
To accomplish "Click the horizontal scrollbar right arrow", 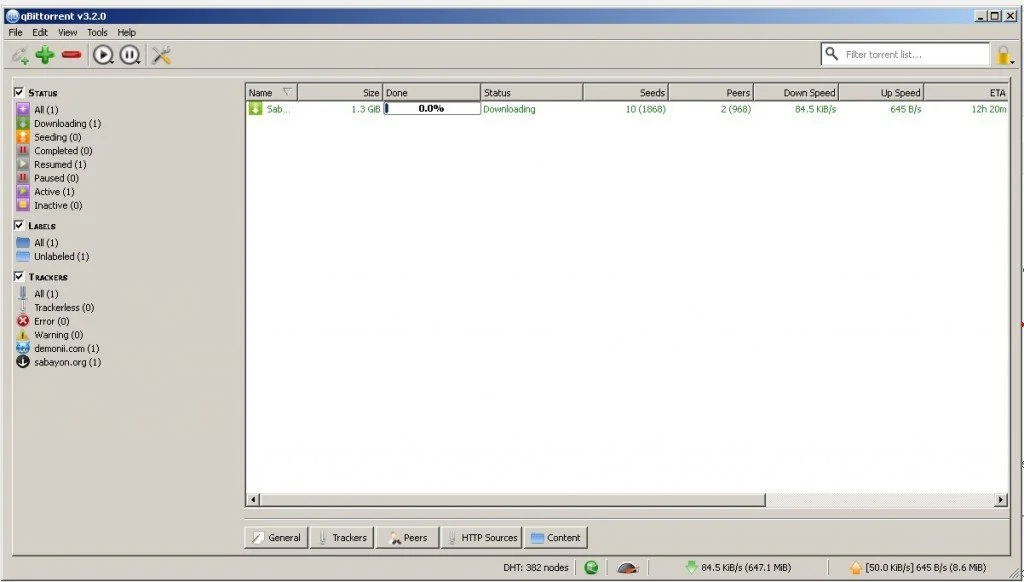I will tap(1000, 500).
